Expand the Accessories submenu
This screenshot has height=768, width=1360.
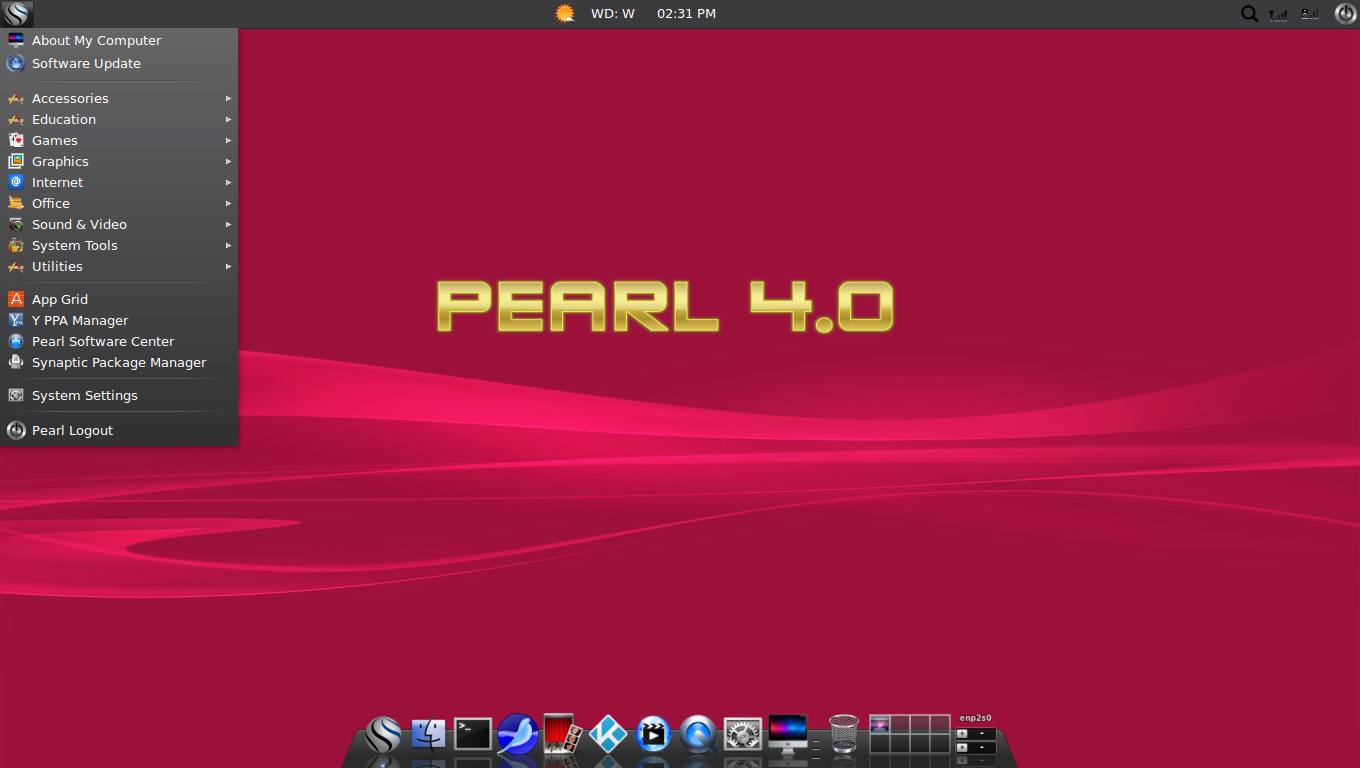[119, 98]
